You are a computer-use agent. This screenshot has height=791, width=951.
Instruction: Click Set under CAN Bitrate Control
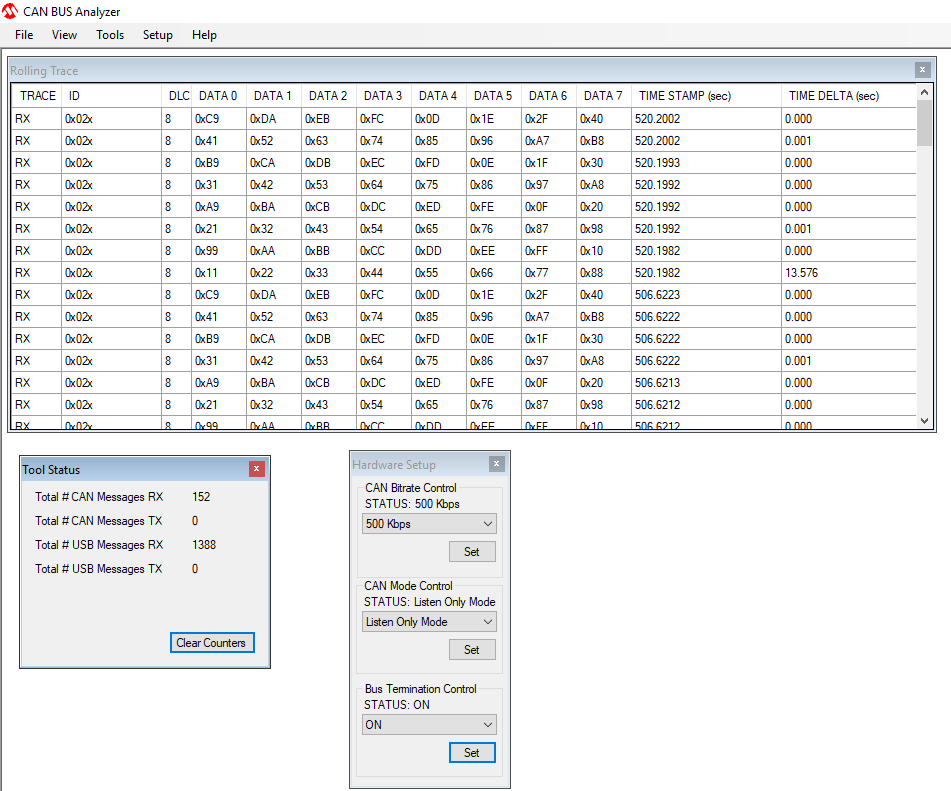coord(471,552)
